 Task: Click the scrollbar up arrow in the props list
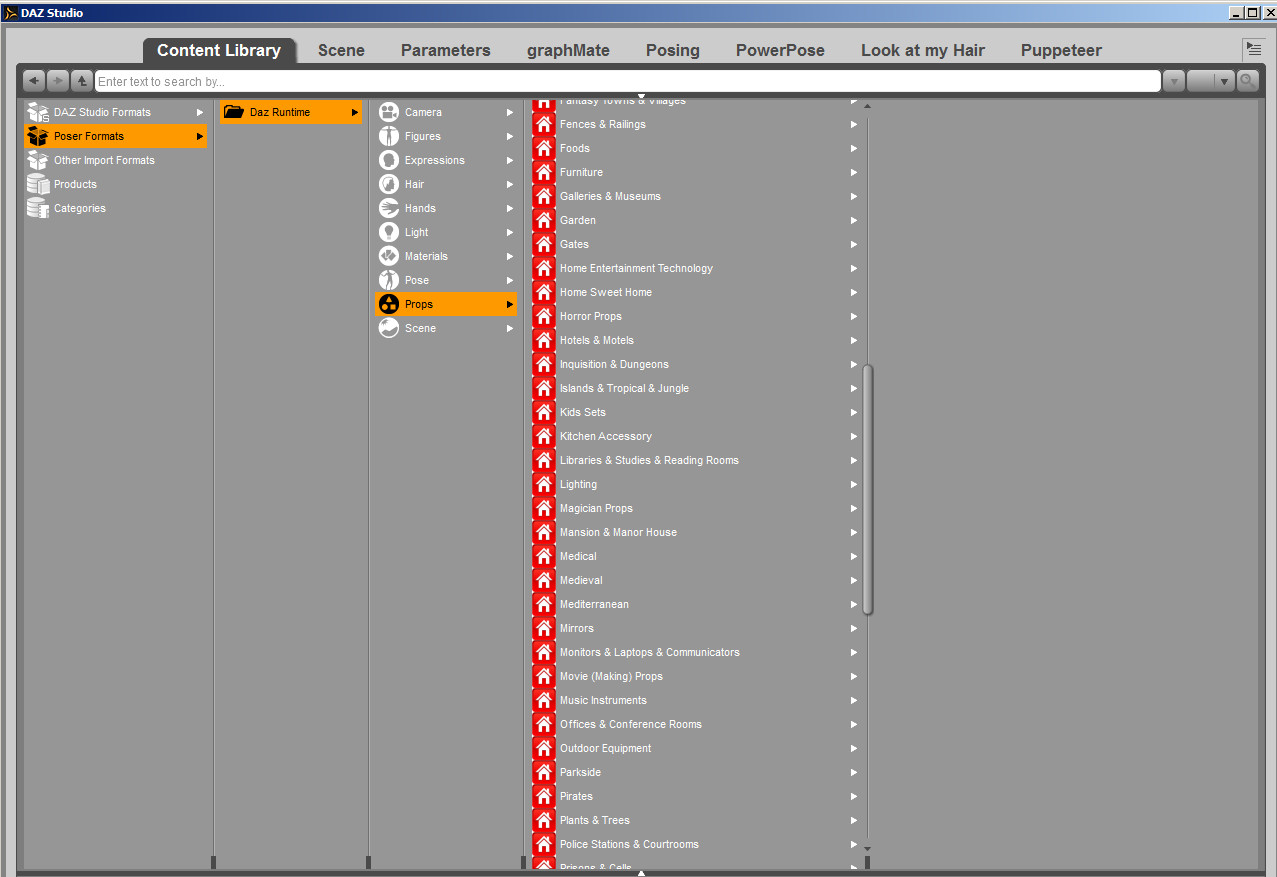(x=867, y=106)
